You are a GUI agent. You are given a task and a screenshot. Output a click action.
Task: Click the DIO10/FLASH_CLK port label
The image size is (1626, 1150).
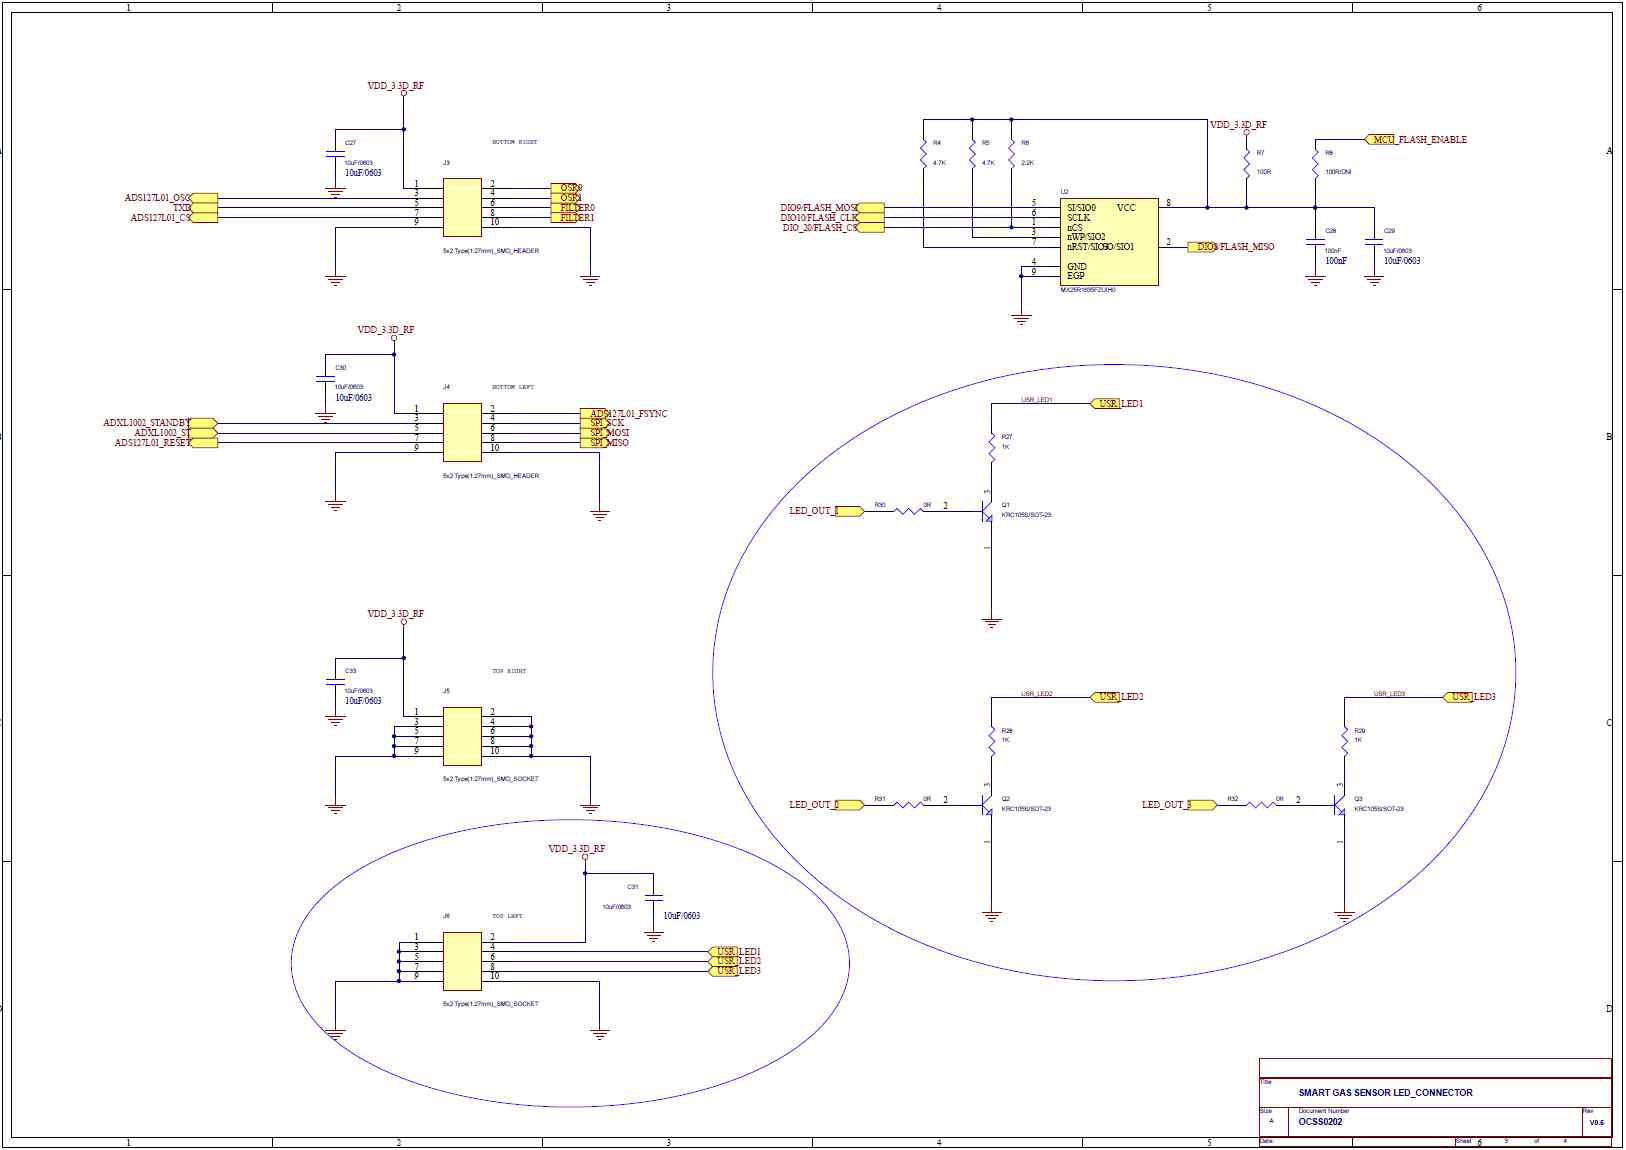point(832,218)
